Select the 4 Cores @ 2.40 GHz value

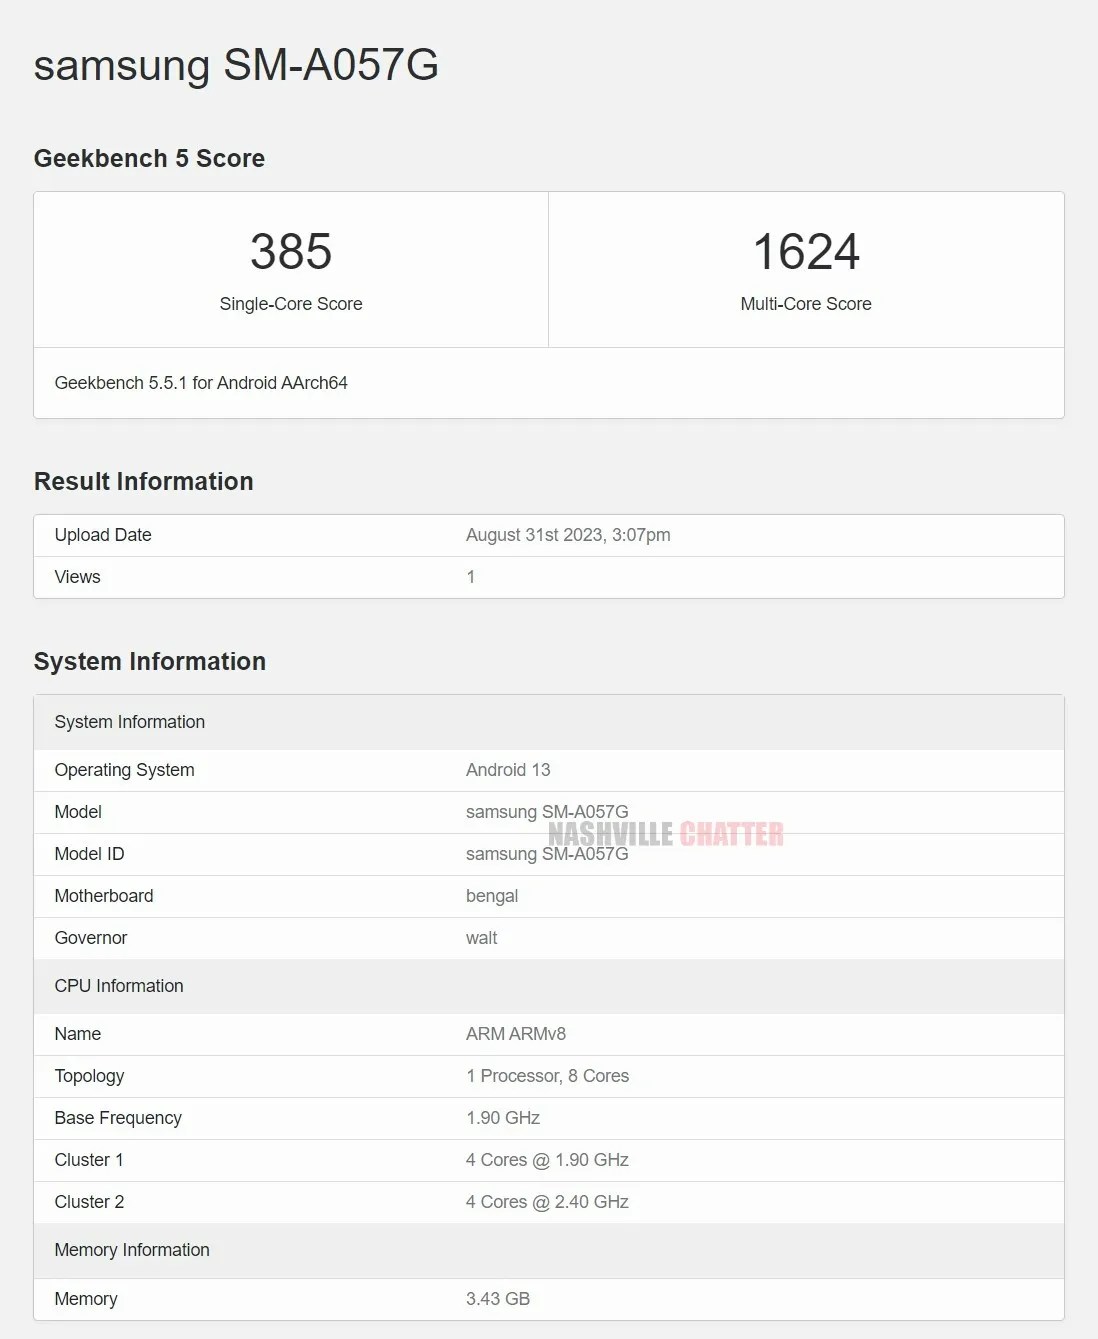[x=547, y=1202]
